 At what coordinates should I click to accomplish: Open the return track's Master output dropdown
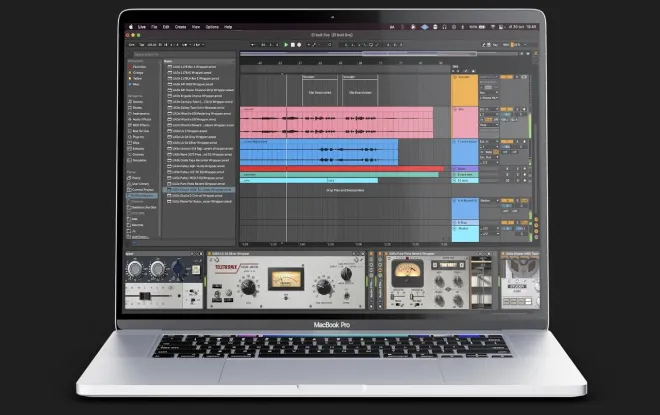pyautogui.click(x=489, y=201)
